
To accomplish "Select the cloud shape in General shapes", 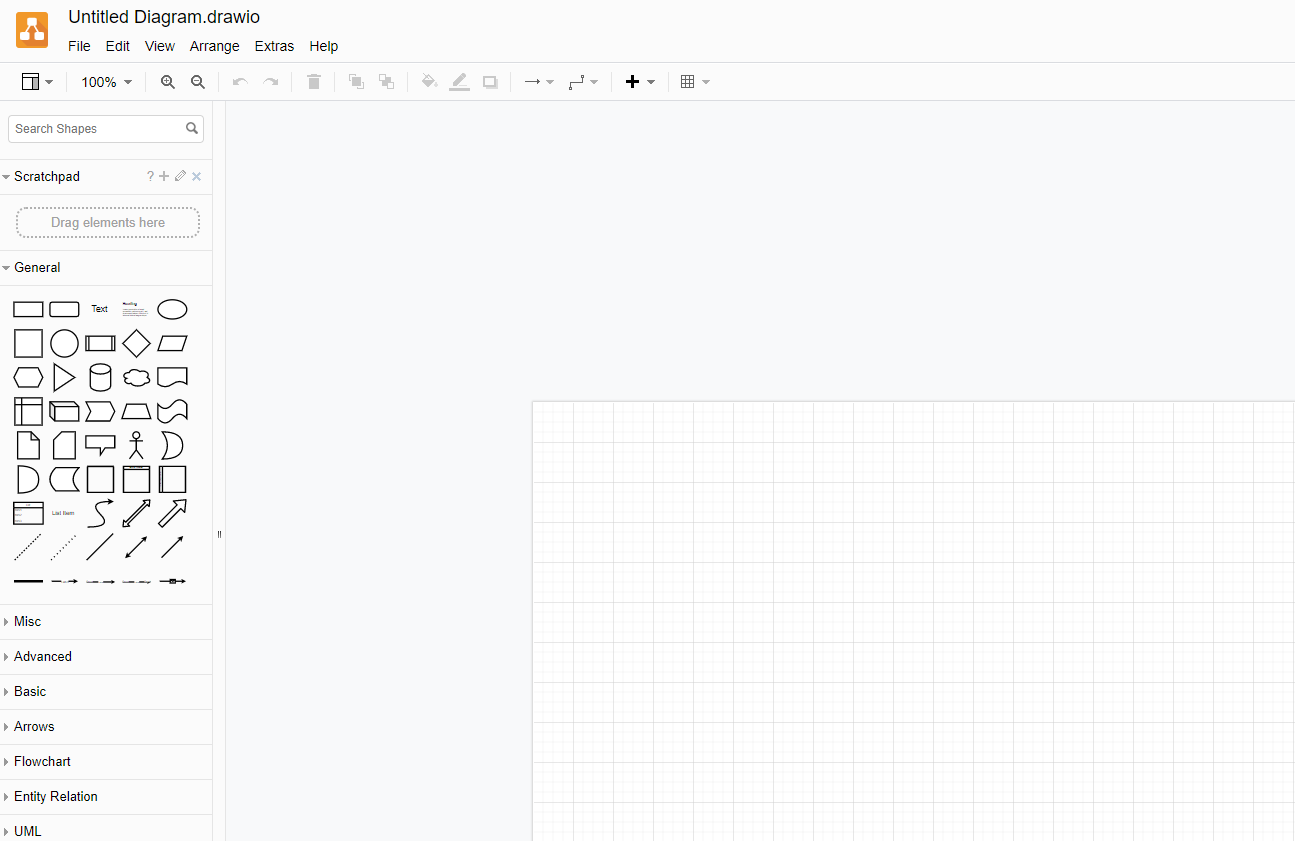I will [x=136, y=377].
